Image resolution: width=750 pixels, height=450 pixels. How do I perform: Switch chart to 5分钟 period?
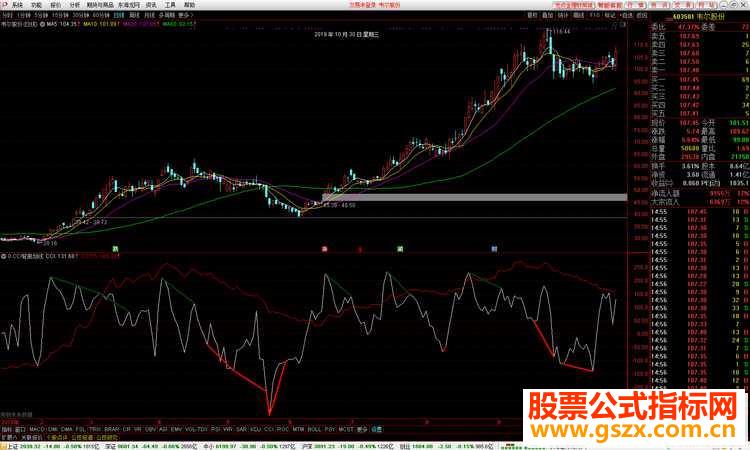pyautogui.click(x=41, y=15)
